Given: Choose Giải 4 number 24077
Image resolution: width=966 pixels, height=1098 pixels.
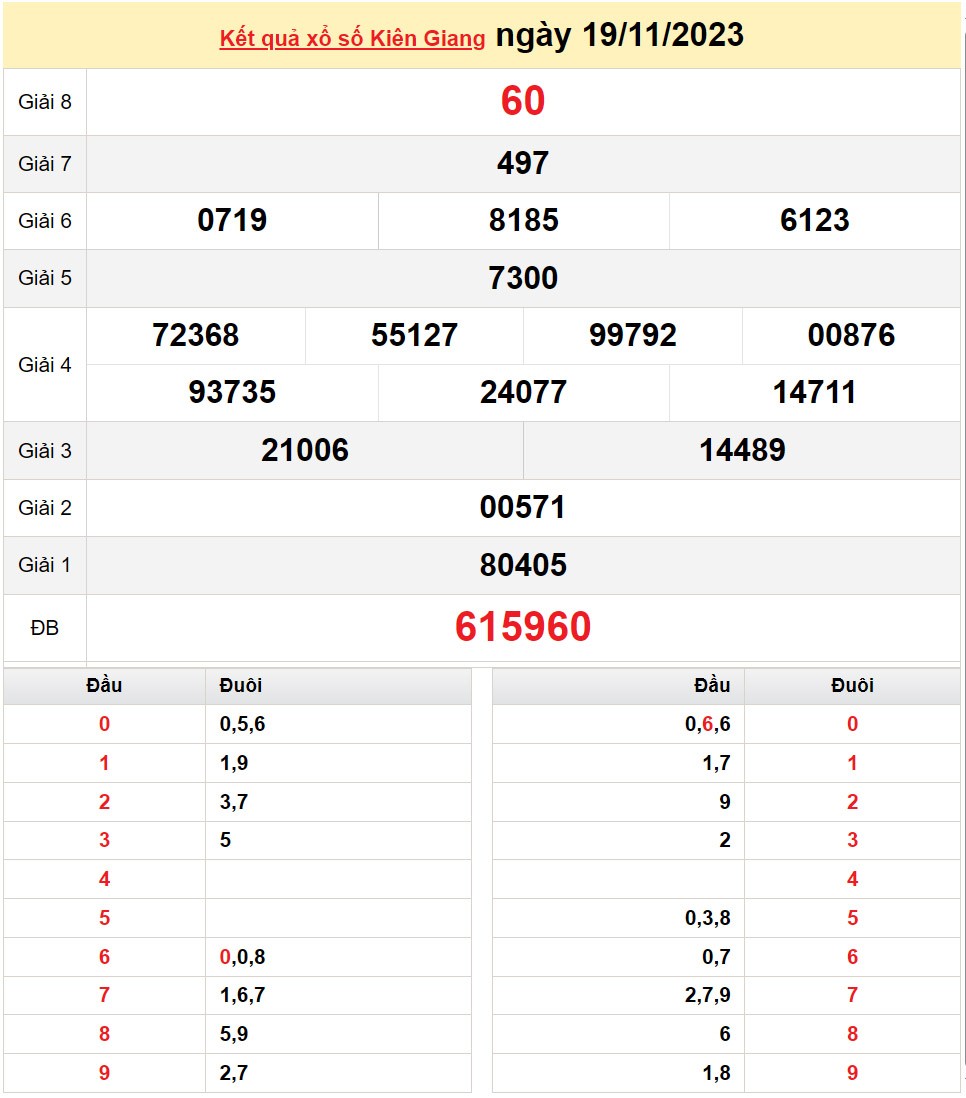Looking at the screenshot, I should [523, 392].
